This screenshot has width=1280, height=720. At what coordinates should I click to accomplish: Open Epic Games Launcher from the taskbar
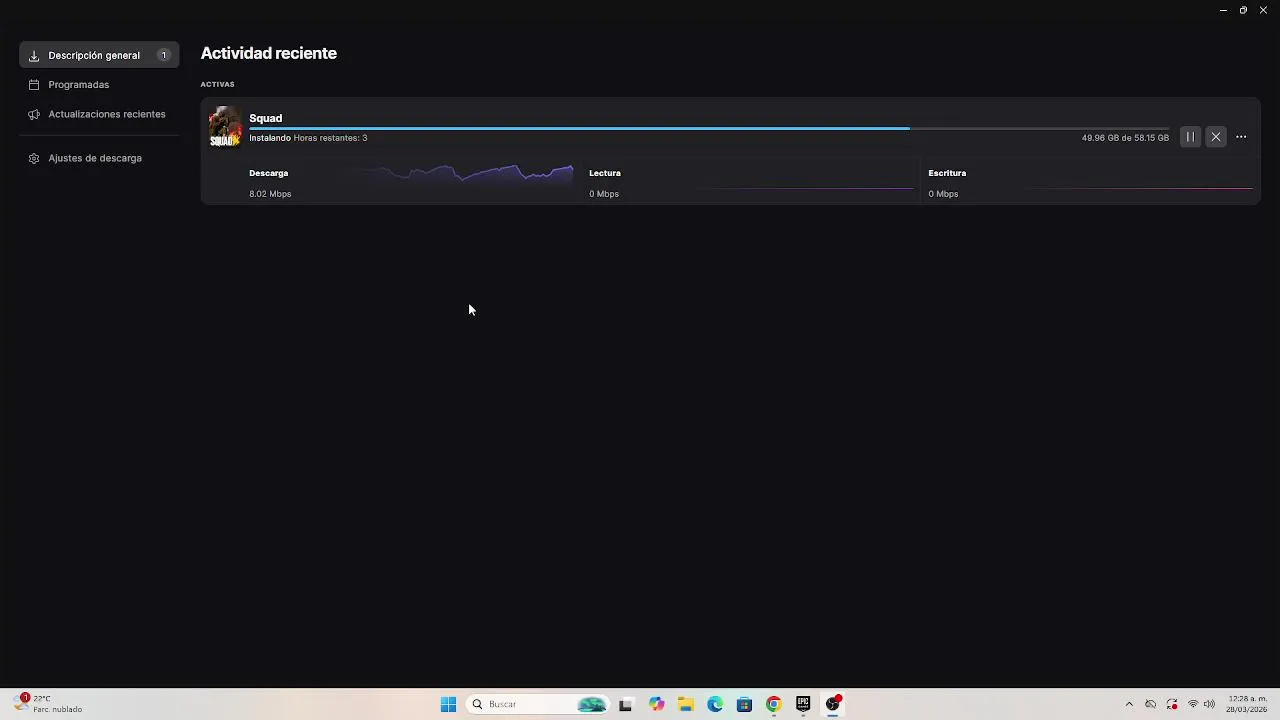803,704
